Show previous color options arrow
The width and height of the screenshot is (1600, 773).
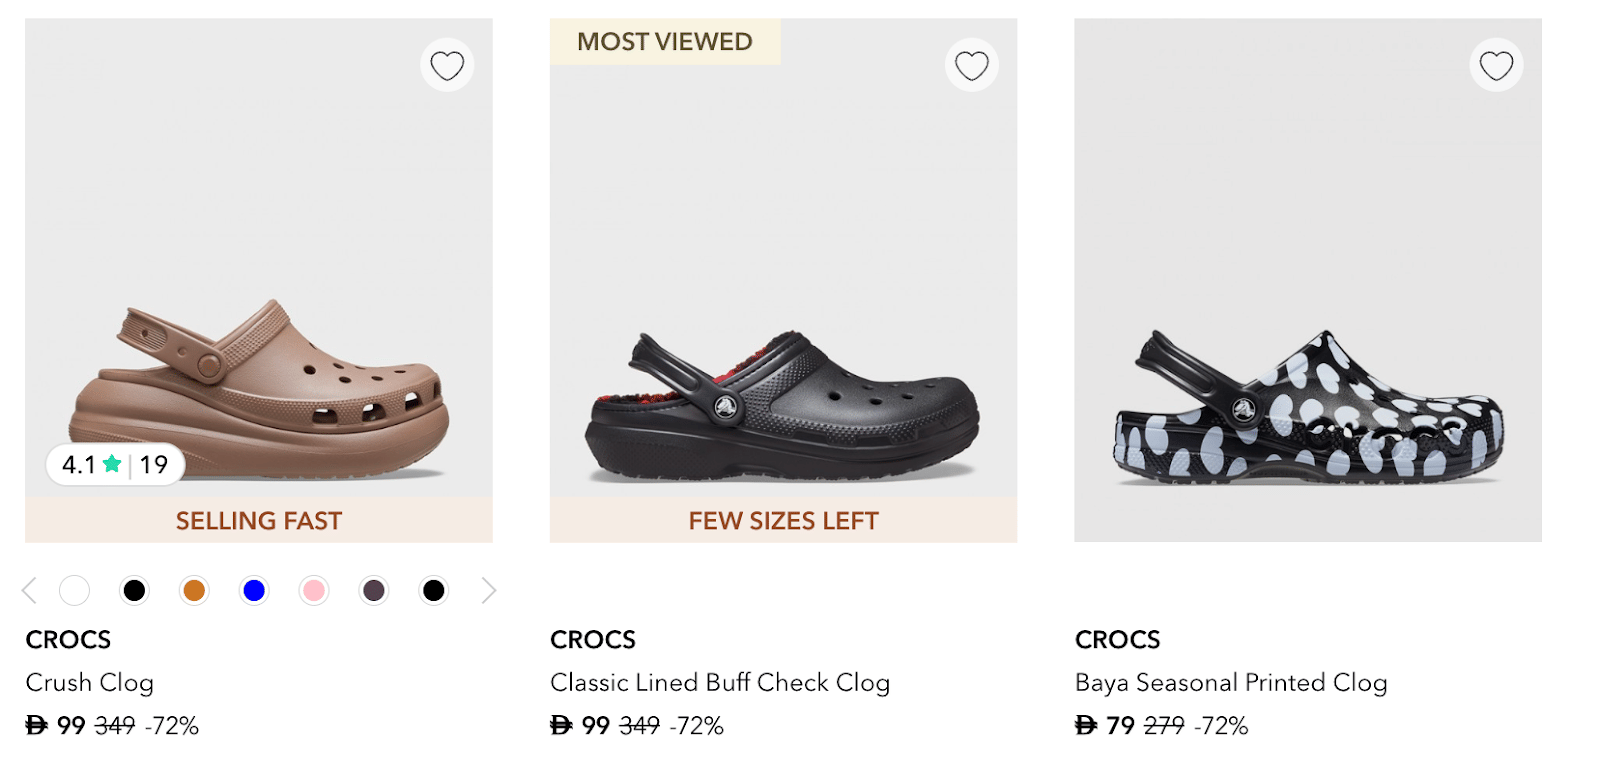pos(29,591)
